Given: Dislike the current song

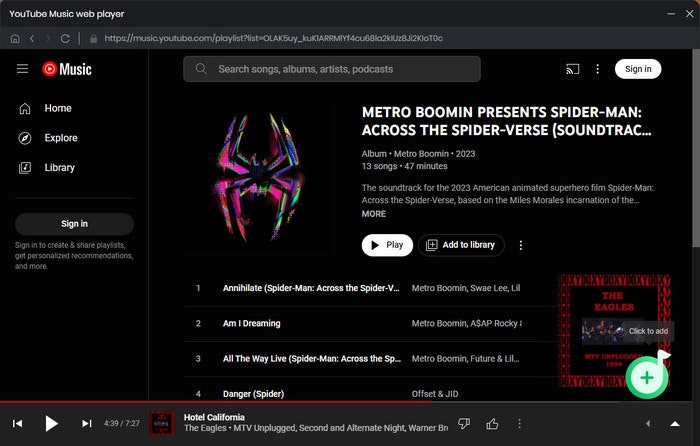Looking at the screenshot, I should tap(464, 424).
